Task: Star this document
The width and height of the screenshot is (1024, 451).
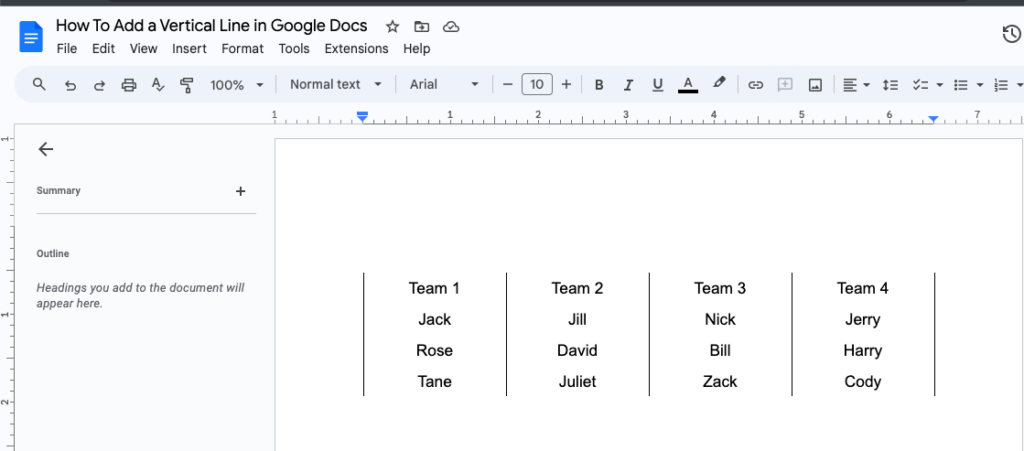Action: coord(392,26)
